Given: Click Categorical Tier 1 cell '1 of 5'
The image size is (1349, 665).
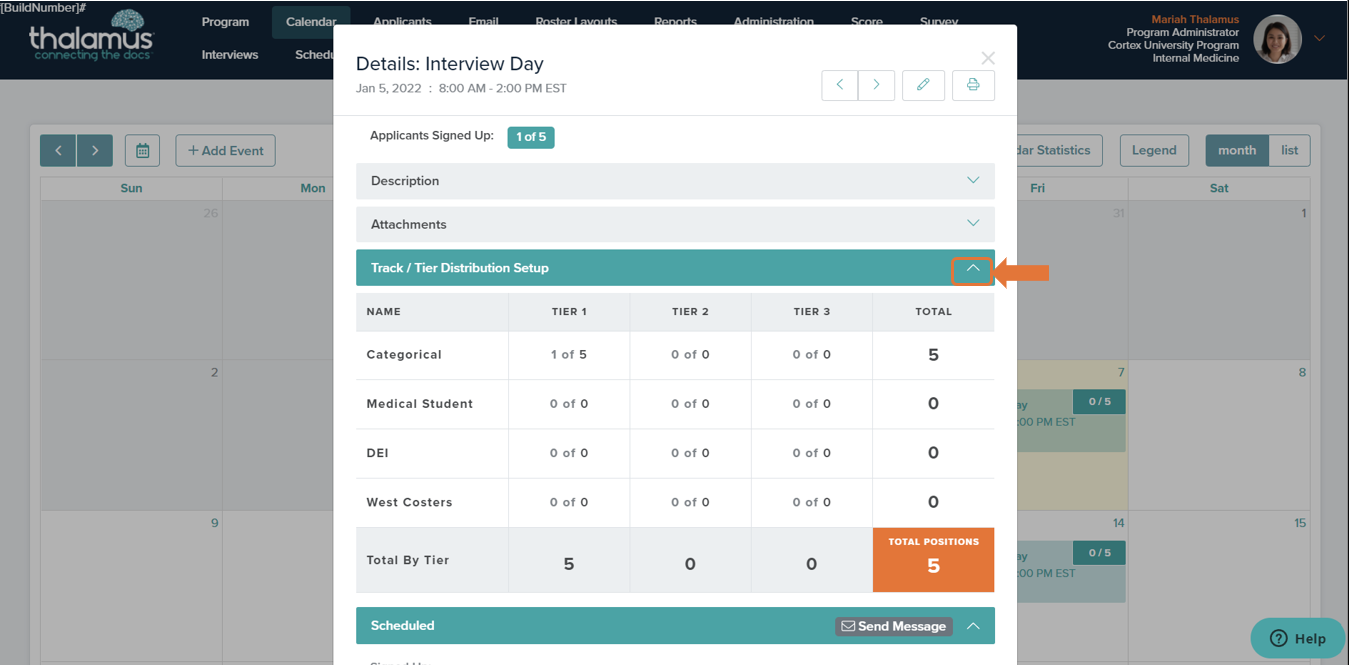Looking at the screenshot, I should point(569,355).
